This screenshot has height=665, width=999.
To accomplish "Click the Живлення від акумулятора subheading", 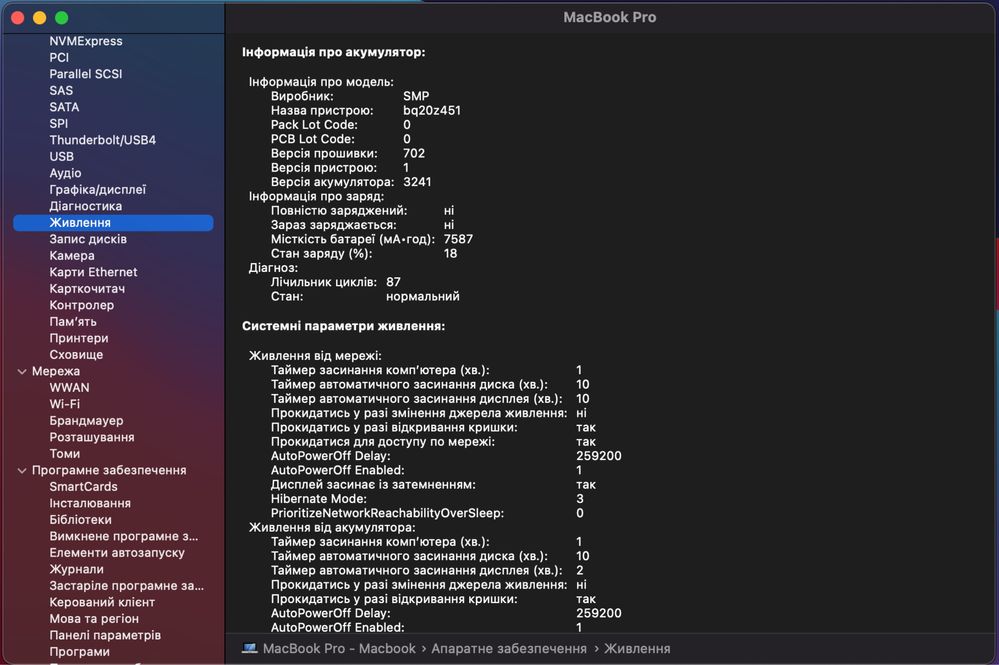I will [332, 528].
